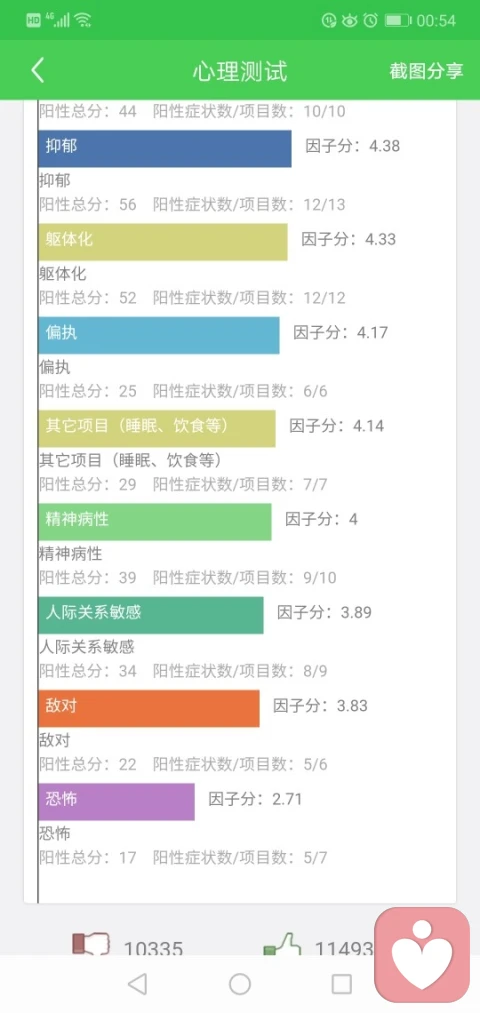Image resolution: width=480 pixels, height=1013 pixels.
Task: Tap the teal 人际关系敏感 bar
Action: (151, 615)
